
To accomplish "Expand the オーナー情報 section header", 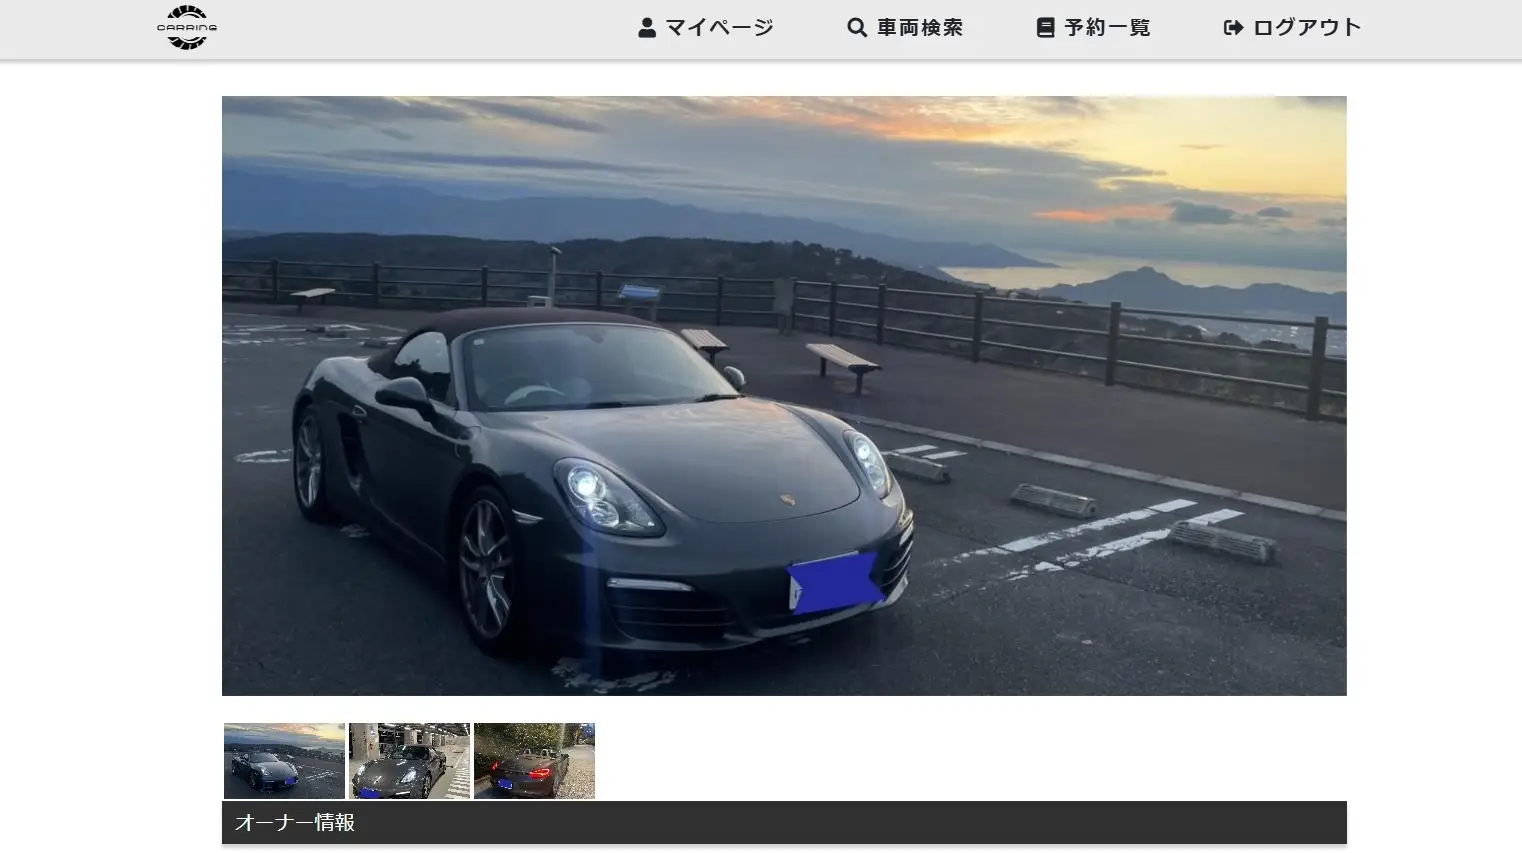I will tap(783, 822).
